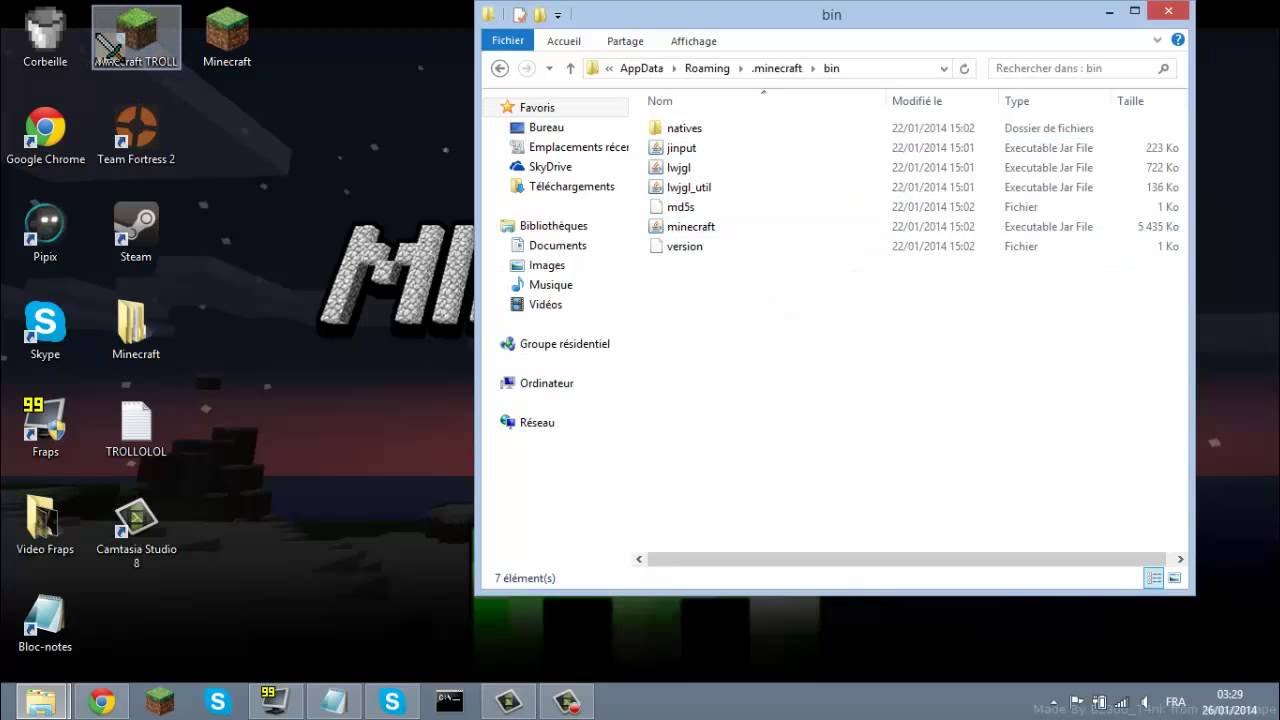Select Skype desktop shortcut
Screen dimensions: 1280x720
coord(45,330)
